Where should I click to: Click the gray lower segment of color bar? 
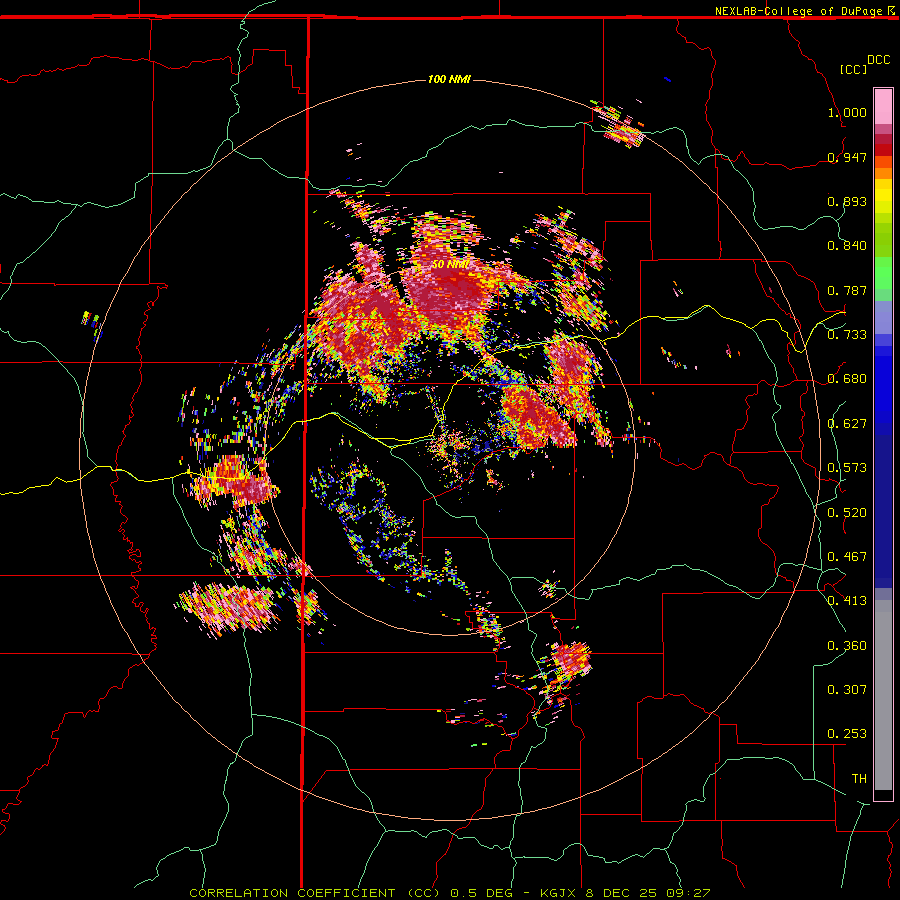point(883,695)
